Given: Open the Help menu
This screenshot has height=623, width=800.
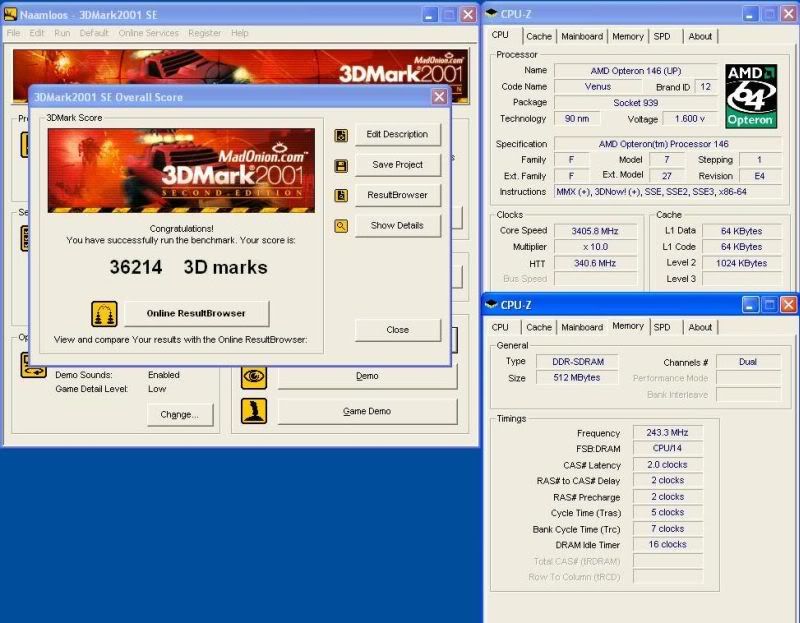Looking at the screenshot, I should point(239,33).
